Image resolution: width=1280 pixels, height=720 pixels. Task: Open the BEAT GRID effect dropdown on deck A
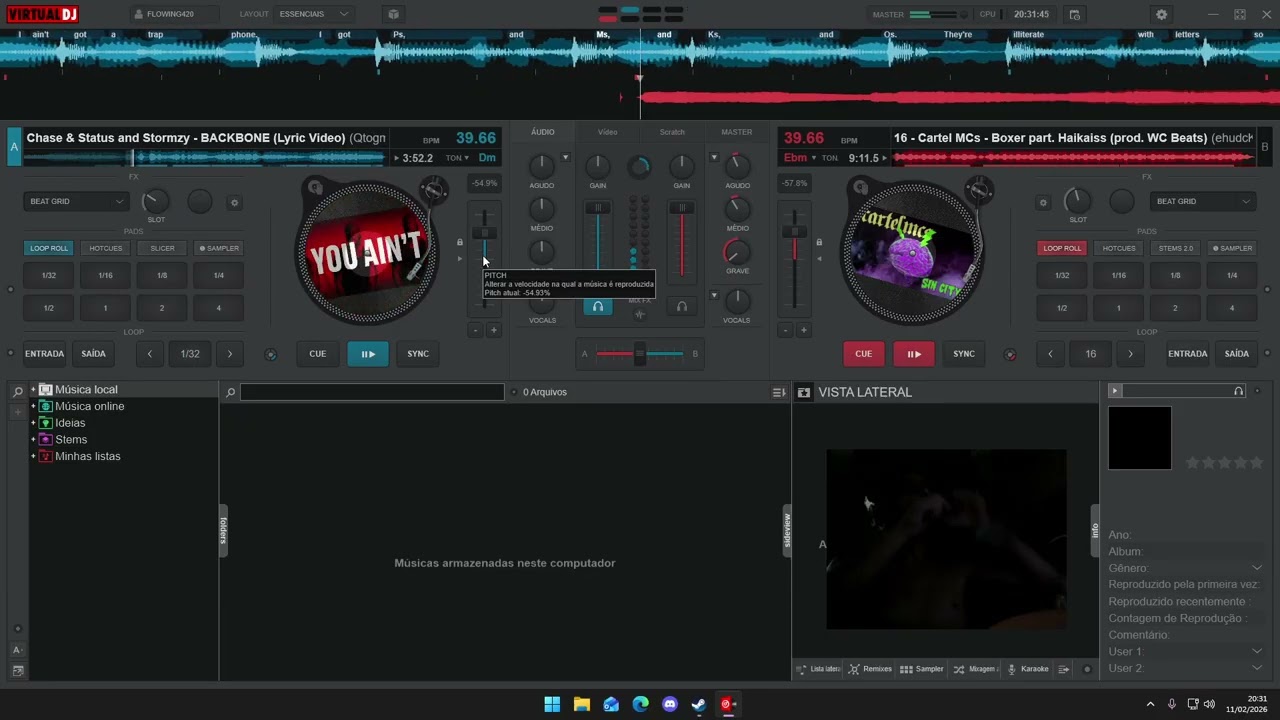click(76, 202)
